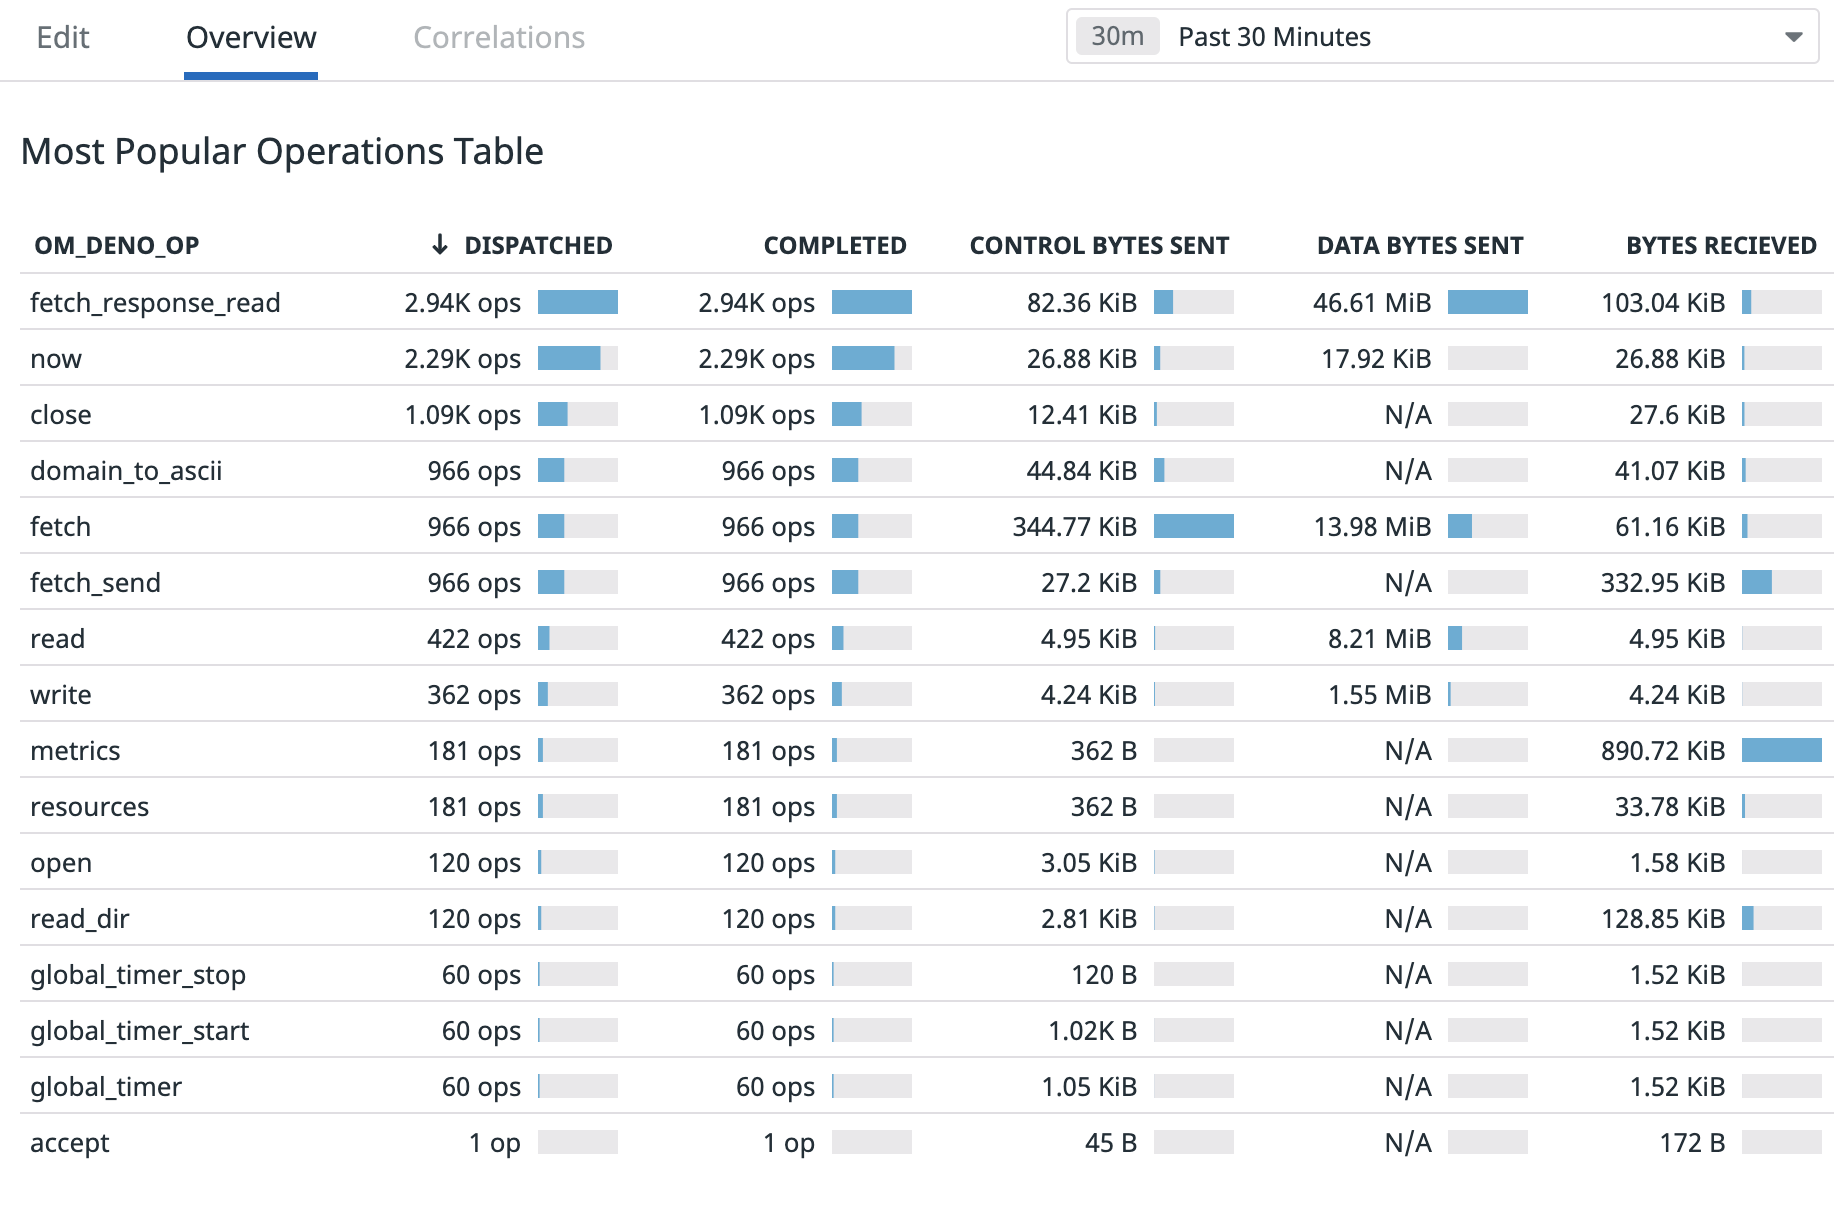Select the fetch_response_read operation row
1834x1216 pixels.
click(x=156, y=302)
